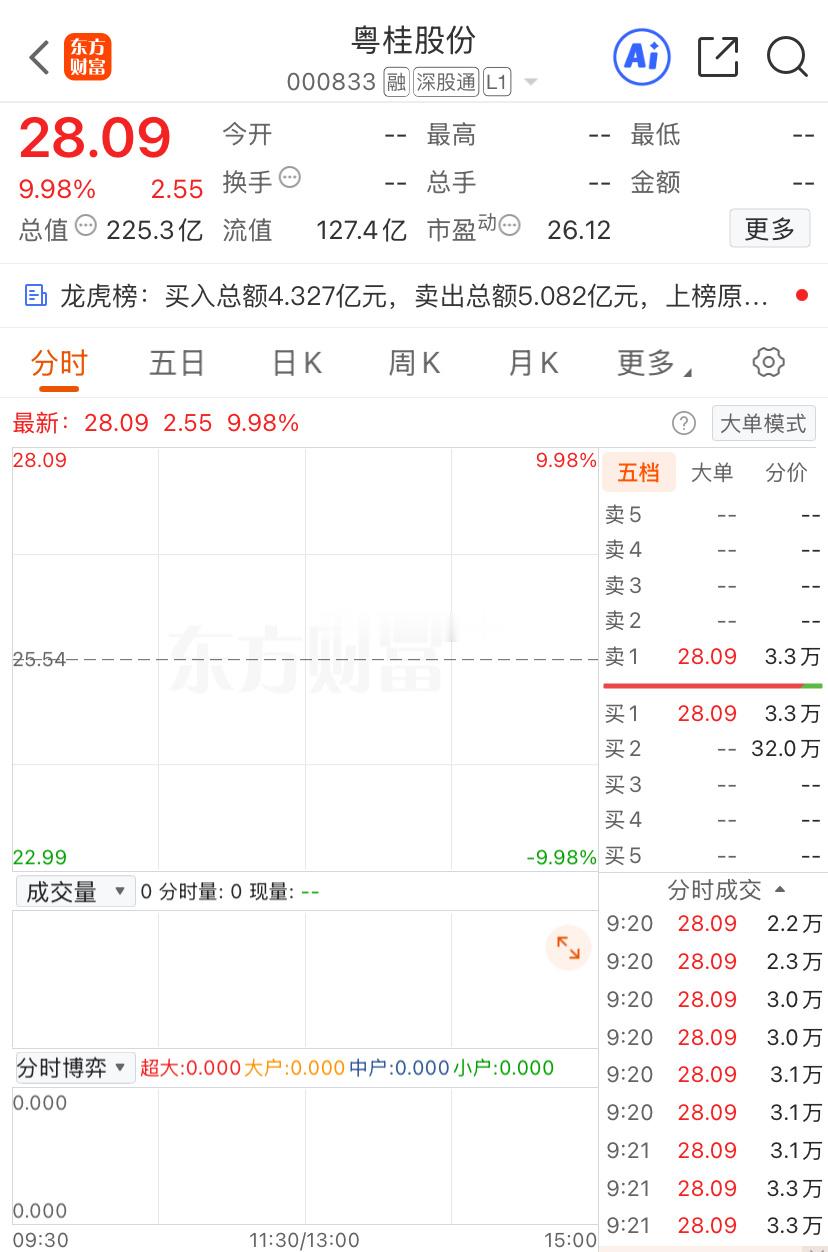Tap the L1 level badge
828x1252 pixels.
coord(497,82)
